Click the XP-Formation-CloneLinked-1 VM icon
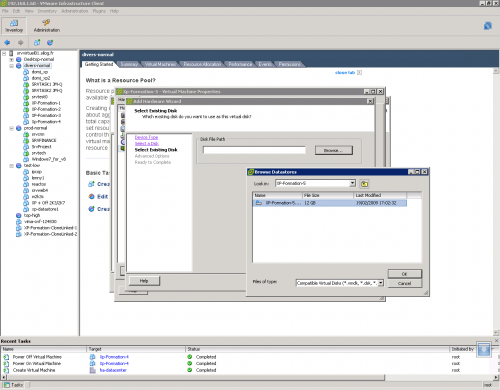This screenshot has height=390, width=500. coord(19,228)
